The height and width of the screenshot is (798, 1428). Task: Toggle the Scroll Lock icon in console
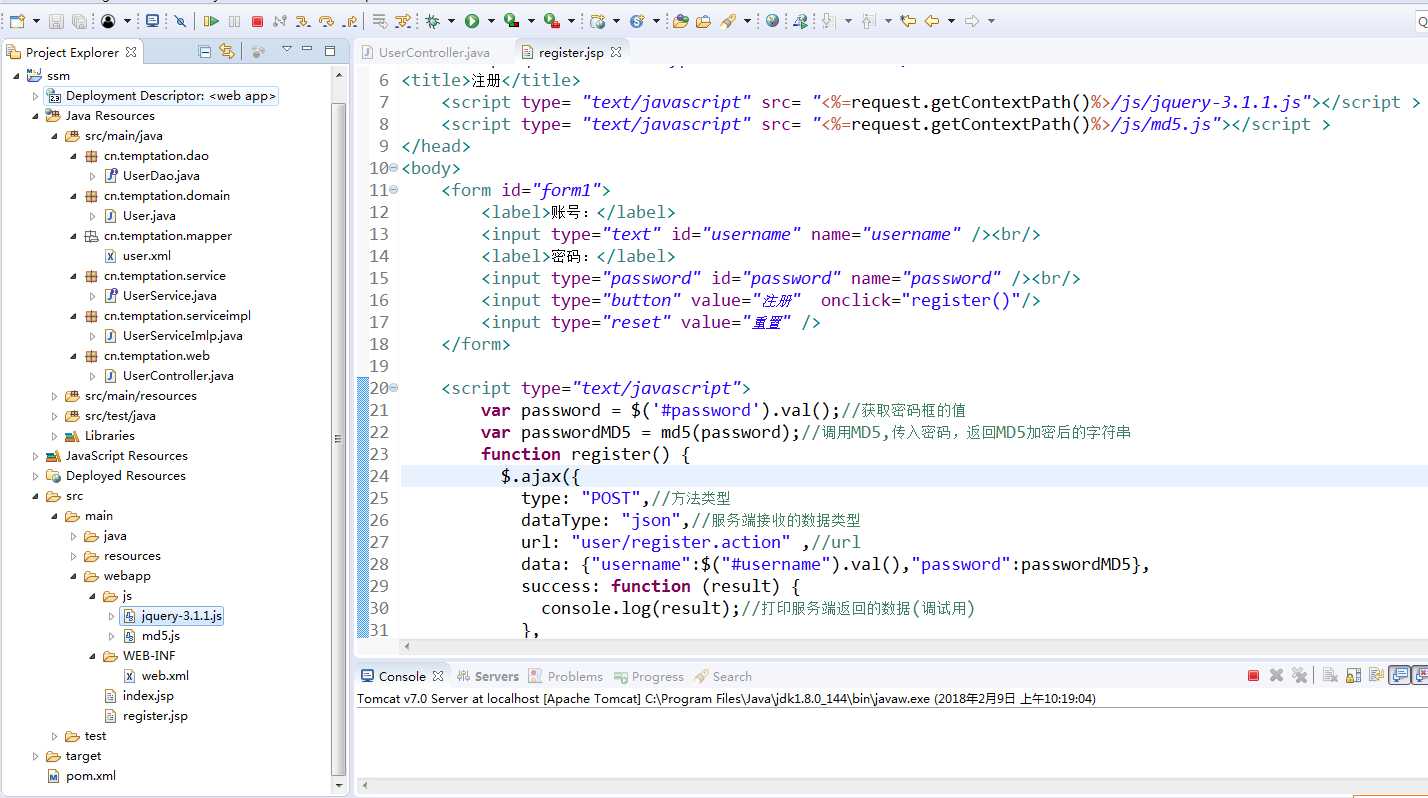(x=1352, y=676)
